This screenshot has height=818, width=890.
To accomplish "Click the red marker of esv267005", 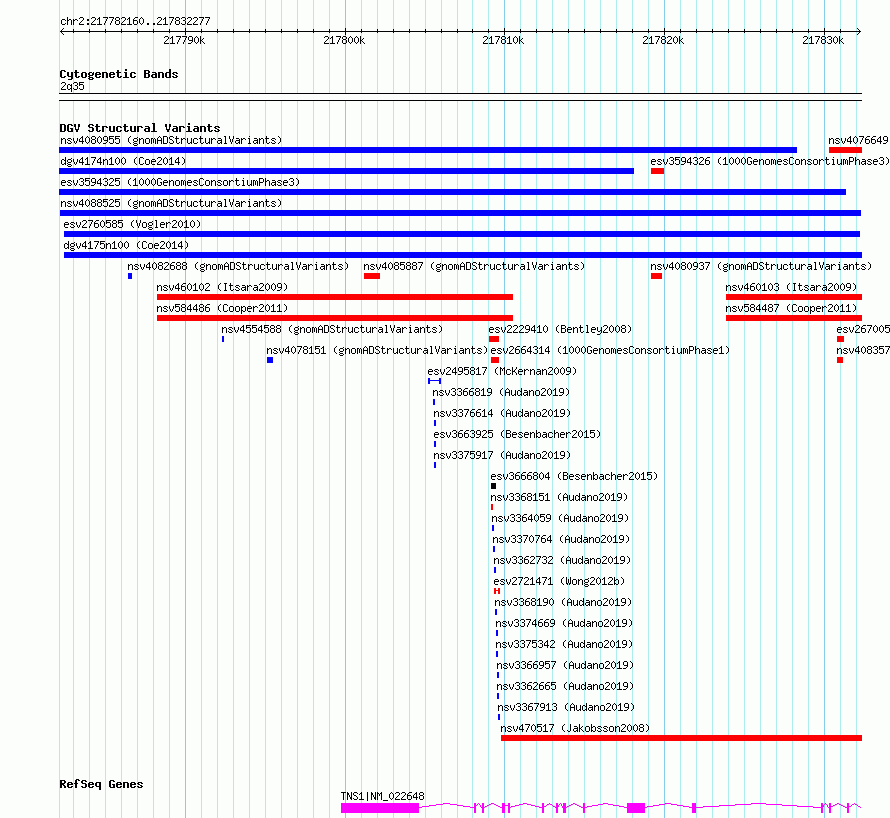I will click(x=841, y=339).
